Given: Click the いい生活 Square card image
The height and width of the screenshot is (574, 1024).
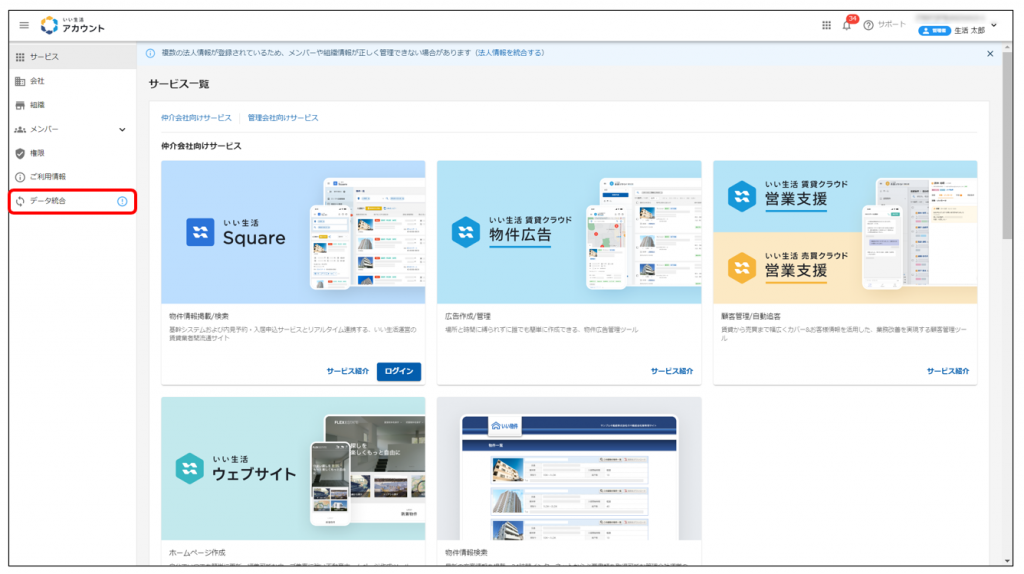Looking at the screenshot, I should click(x=293, y=232).
